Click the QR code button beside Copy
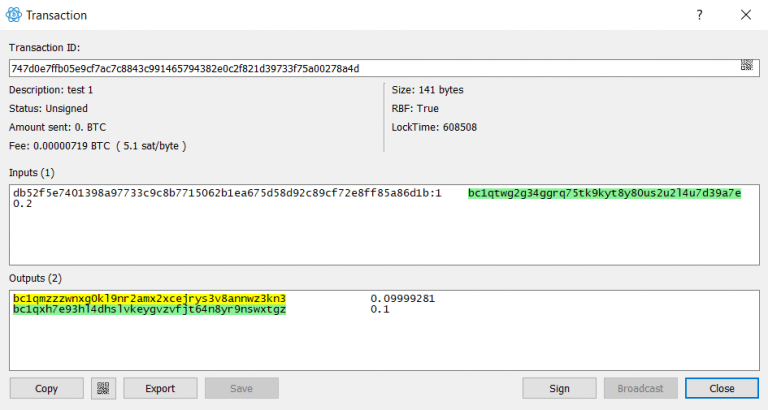 tap(103, 388)
